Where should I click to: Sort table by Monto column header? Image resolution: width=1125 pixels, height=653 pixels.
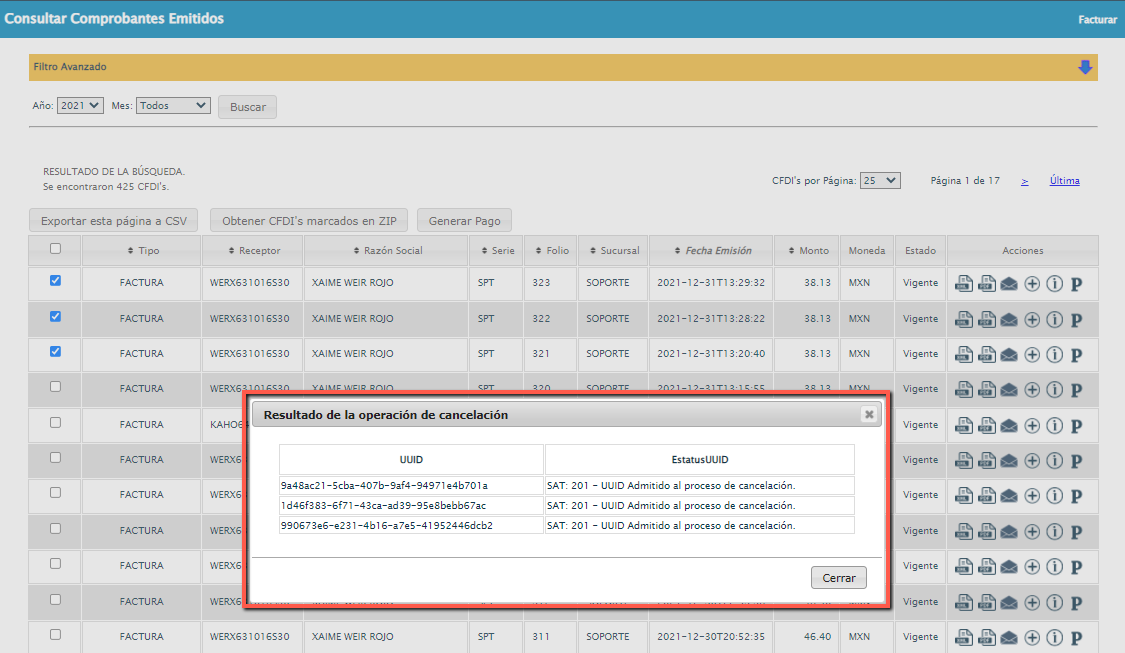[808, 251]
